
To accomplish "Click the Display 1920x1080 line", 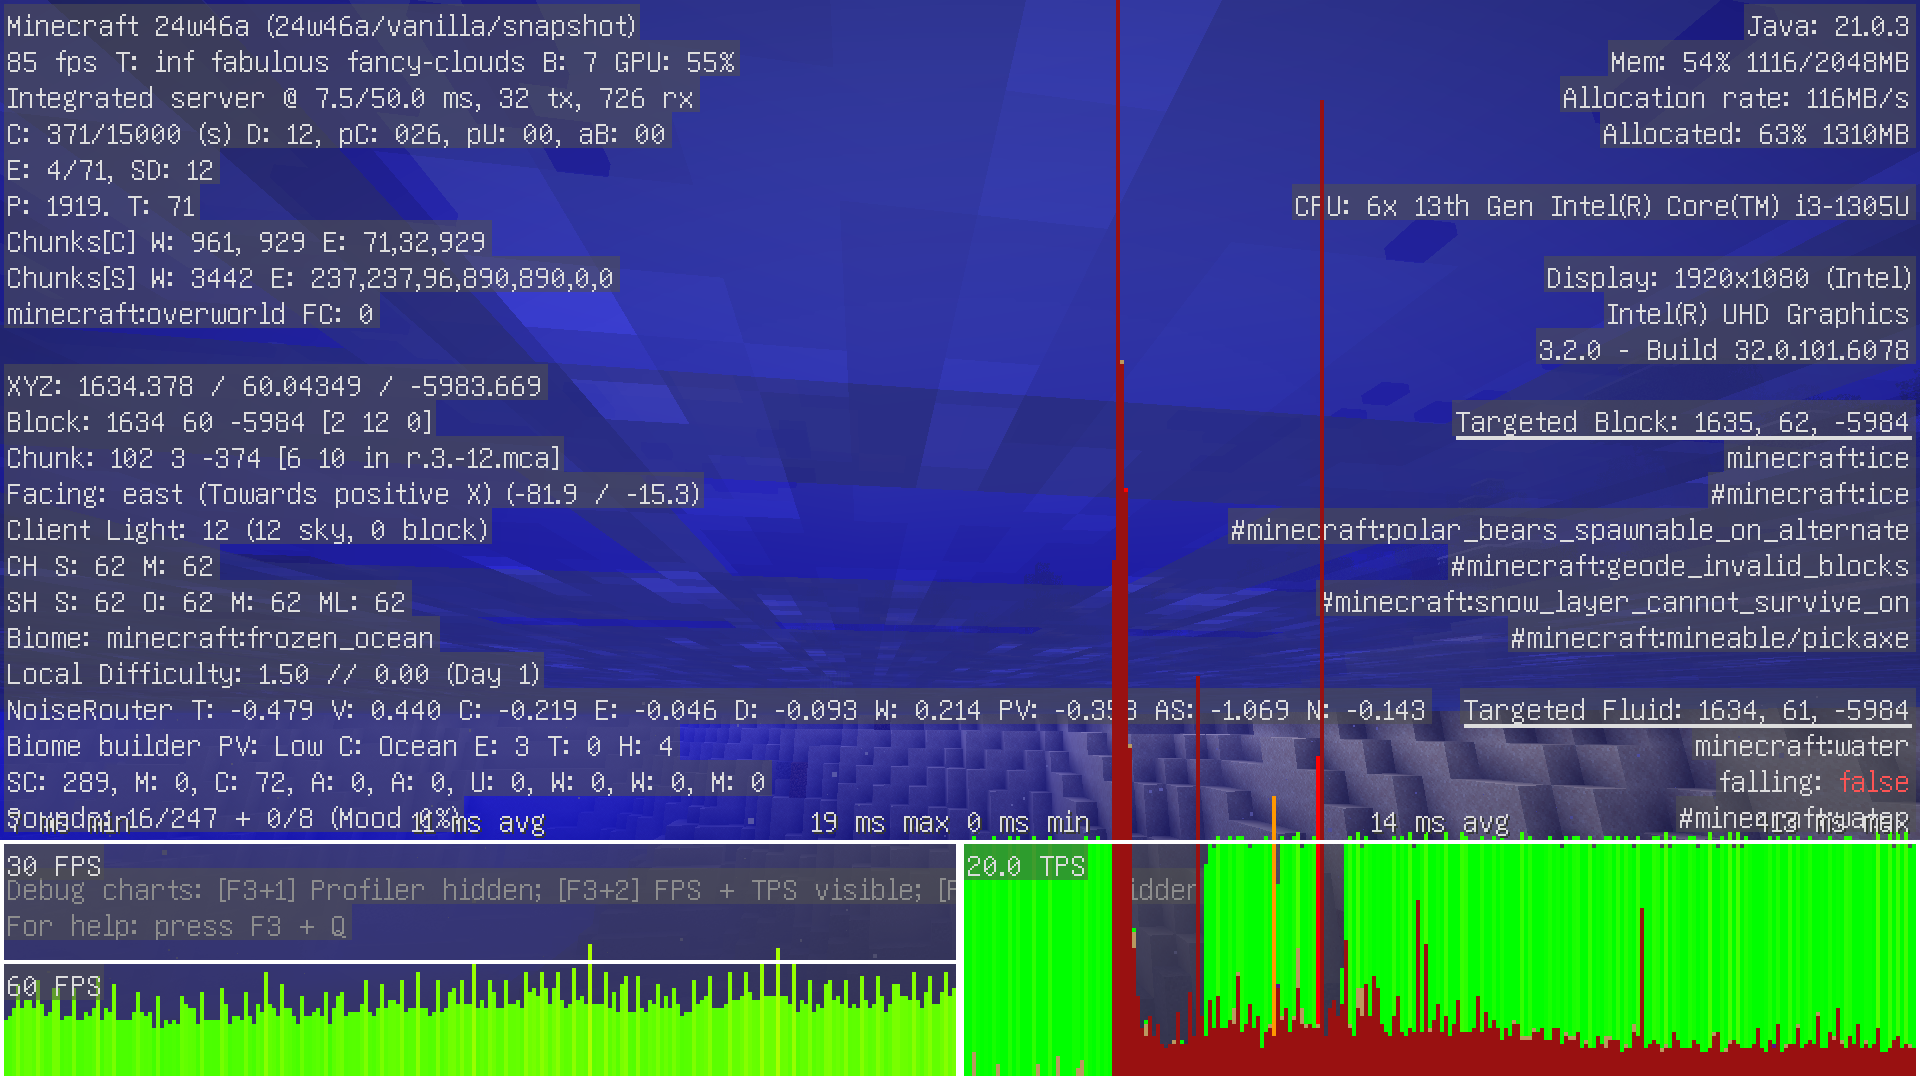I will click(x=1727, y=278).
